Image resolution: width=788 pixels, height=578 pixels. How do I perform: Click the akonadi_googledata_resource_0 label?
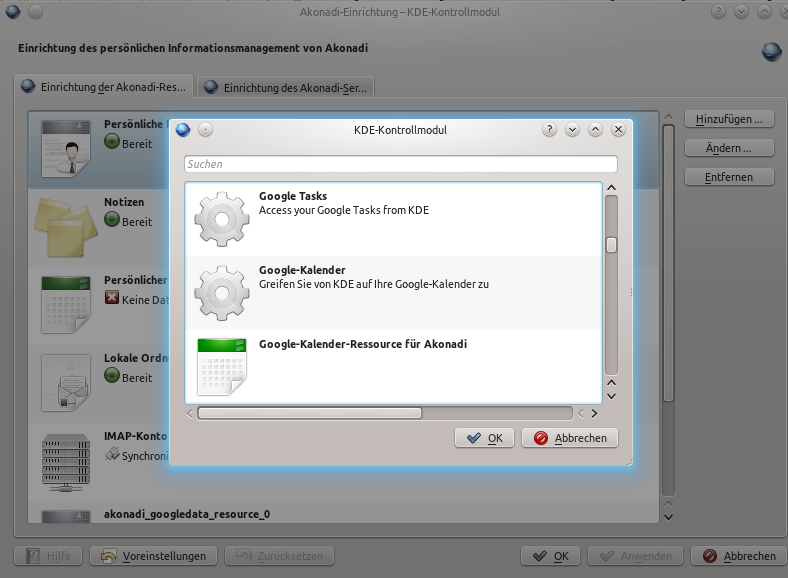(187, 514)
